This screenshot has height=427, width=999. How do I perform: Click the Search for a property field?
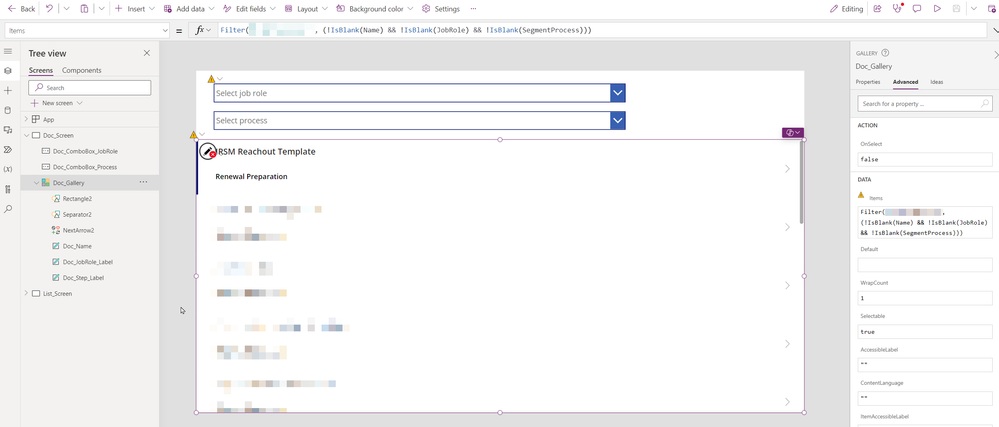point(924,103)
